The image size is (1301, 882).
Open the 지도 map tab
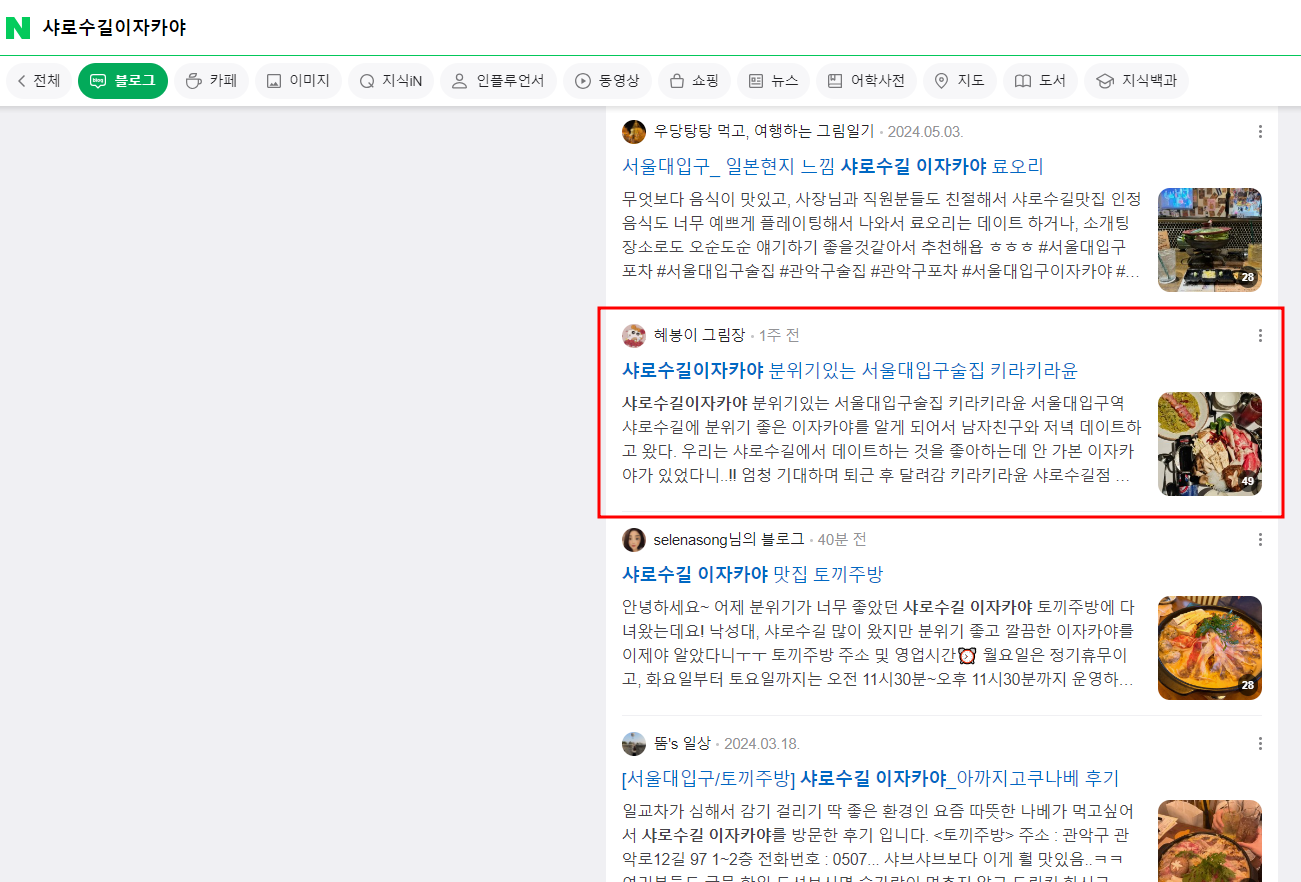click(959, 81)
